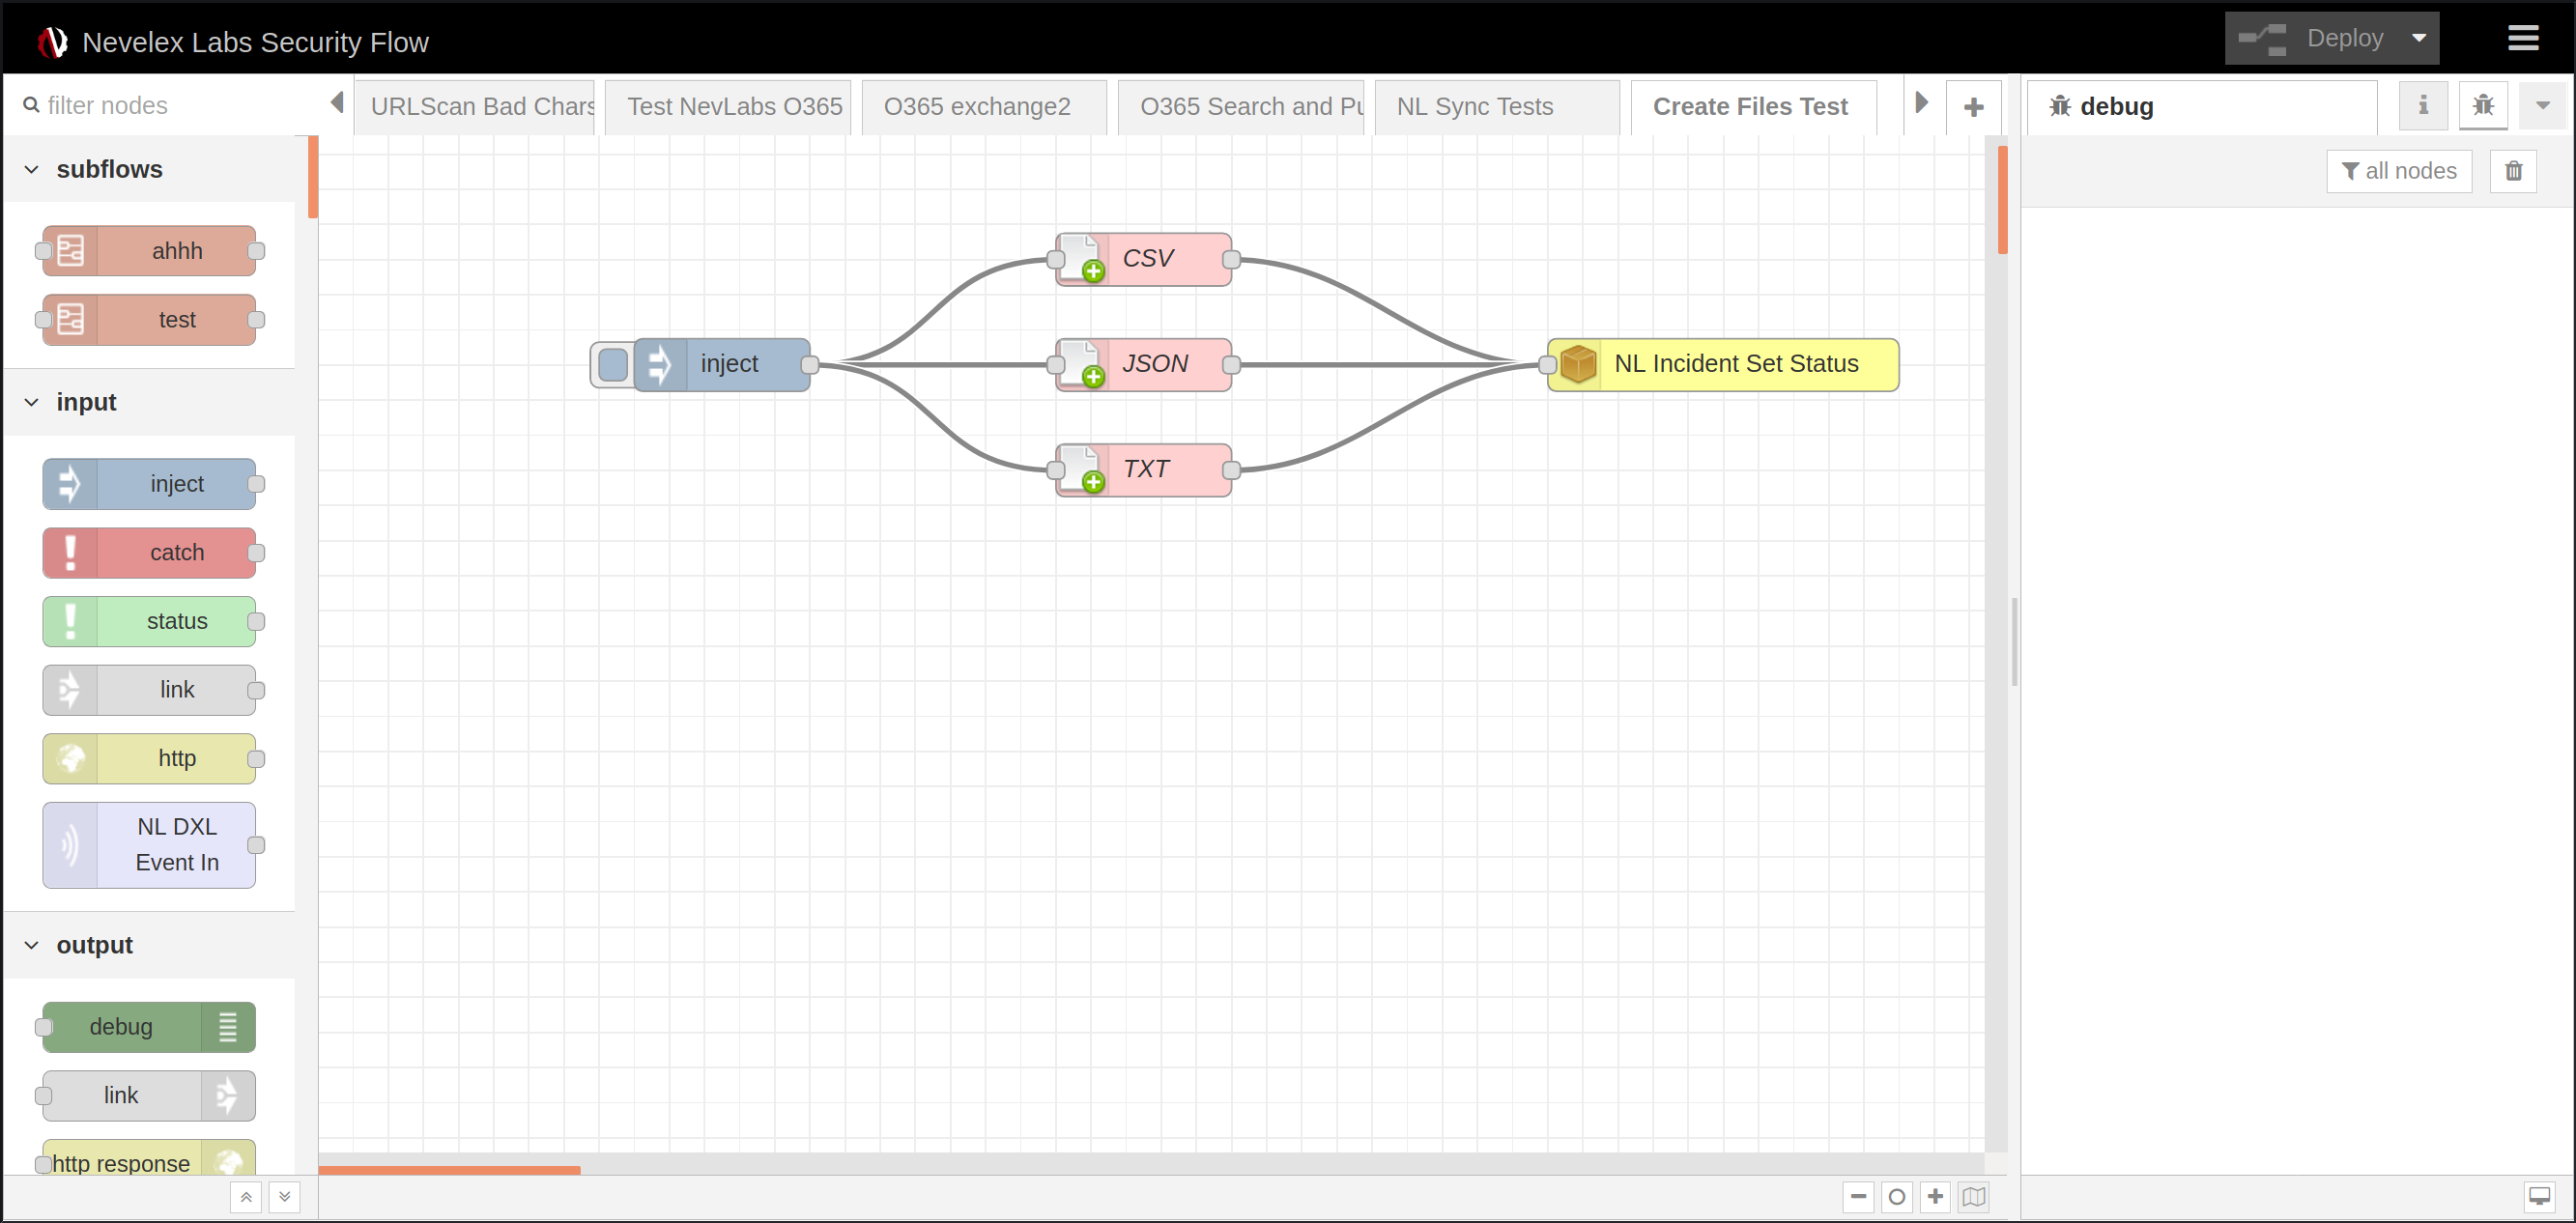Screen dimensions: 2576x1223
Task: Toggle the navigator map icon
Action: tap(1973, 1196)
